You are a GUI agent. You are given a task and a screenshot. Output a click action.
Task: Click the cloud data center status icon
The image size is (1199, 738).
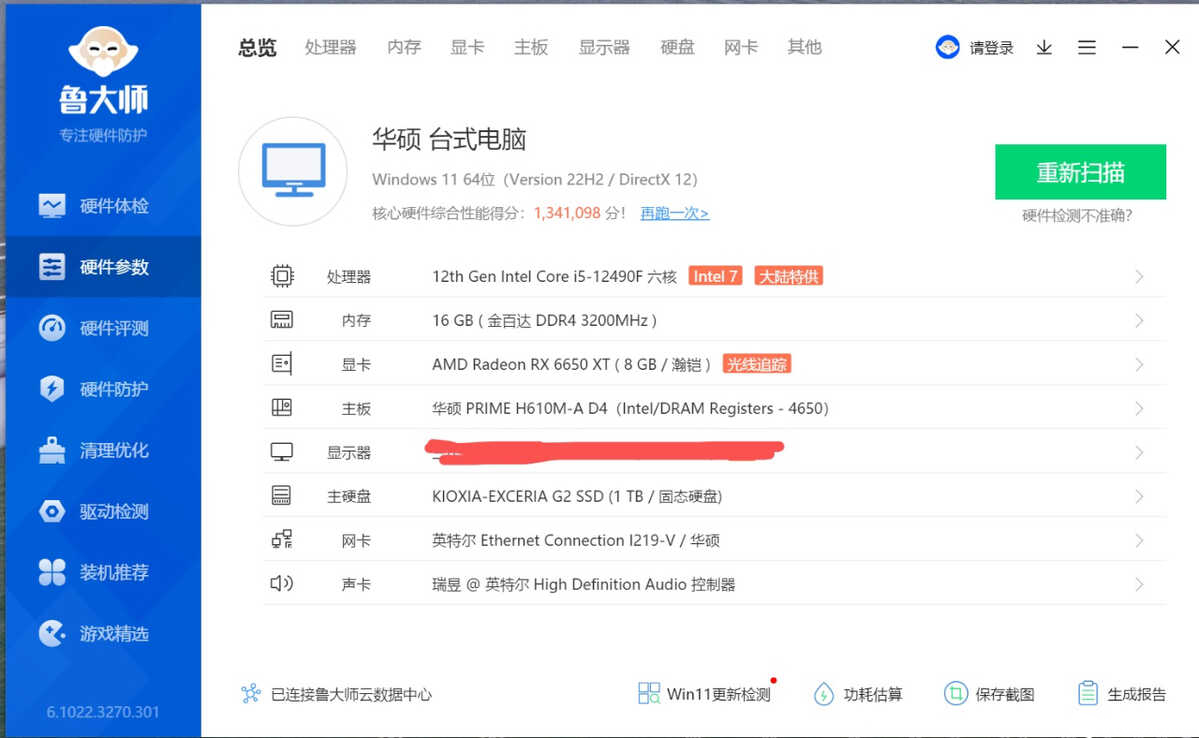click(x=251, y=694)
